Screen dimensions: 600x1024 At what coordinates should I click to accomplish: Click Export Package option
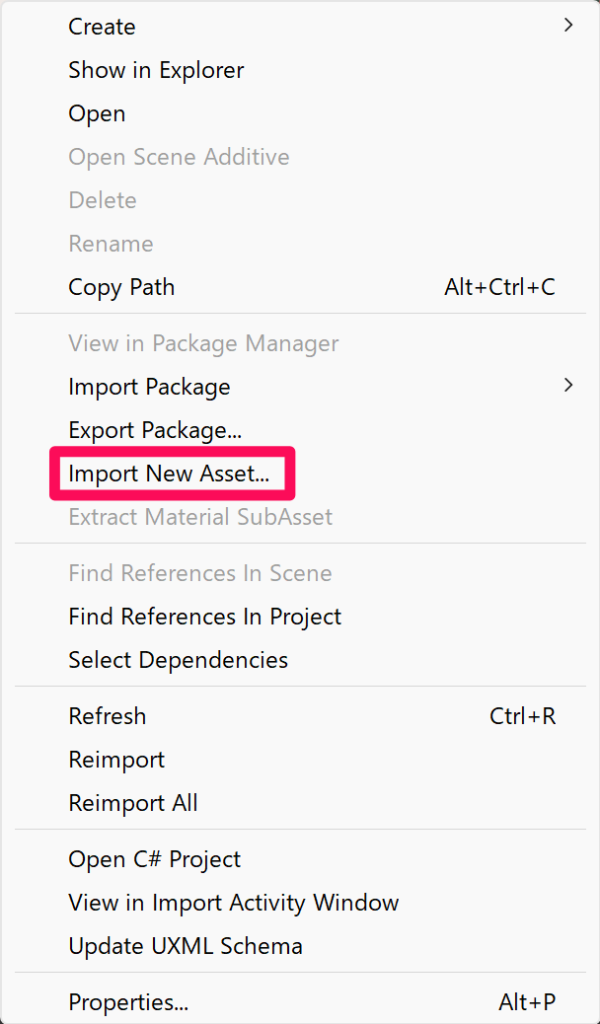[x=155, y=430]
